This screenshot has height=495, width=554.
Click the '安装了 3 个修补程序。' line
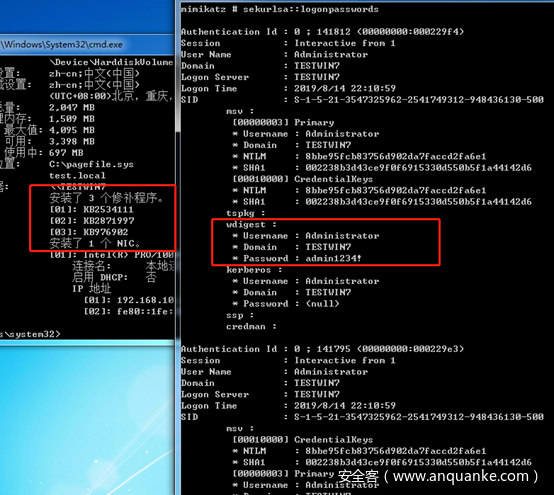[107, 198]
